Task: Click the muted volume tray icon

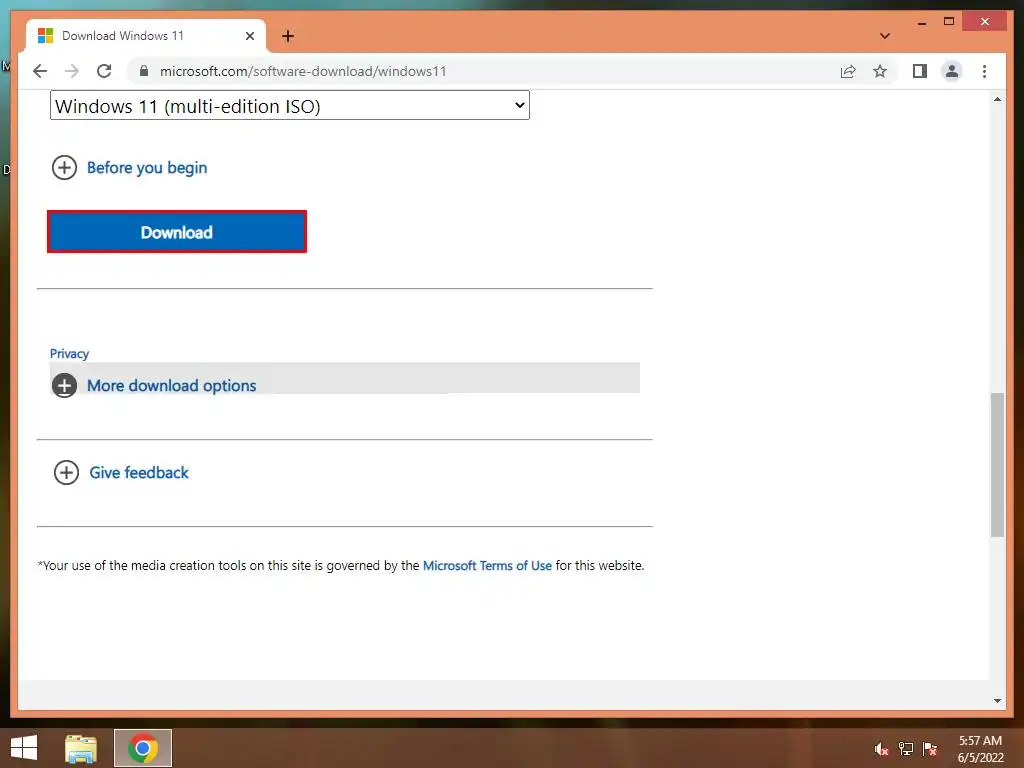Action: pyautogui.click(x=881, y=749)
